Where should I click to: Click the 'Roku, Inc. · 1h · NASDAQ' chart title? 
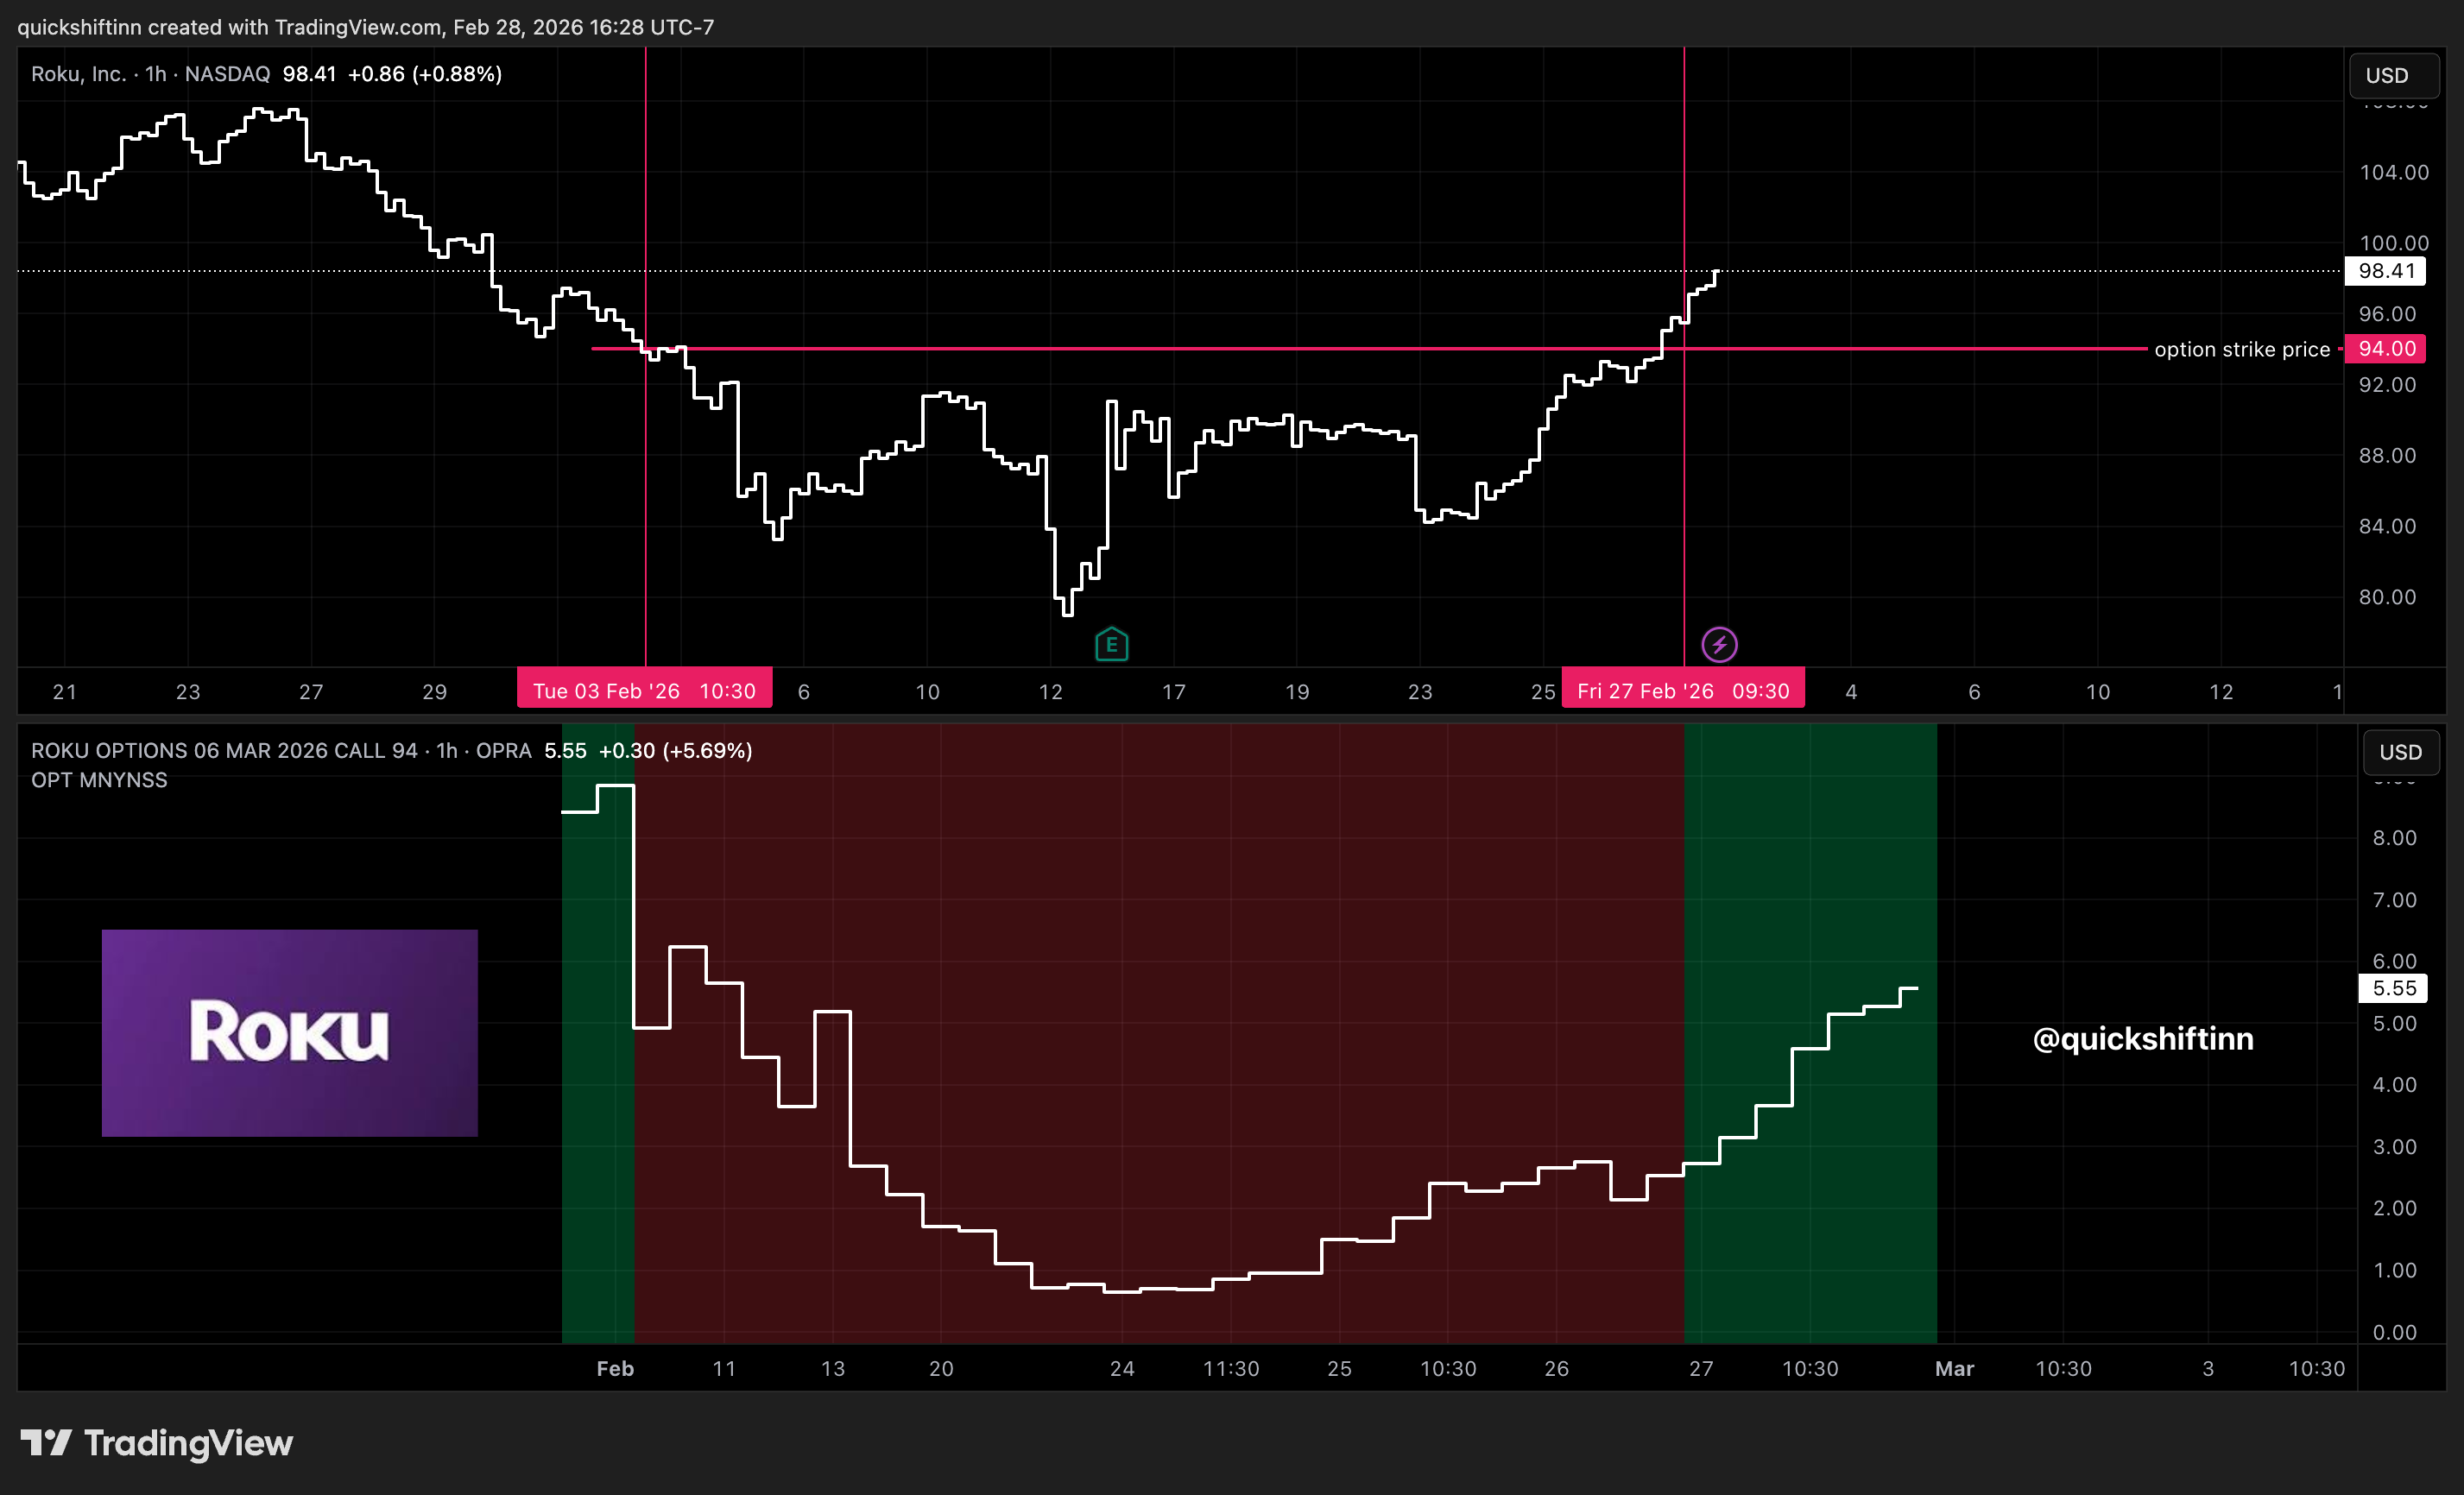click(x=151, y=74)
